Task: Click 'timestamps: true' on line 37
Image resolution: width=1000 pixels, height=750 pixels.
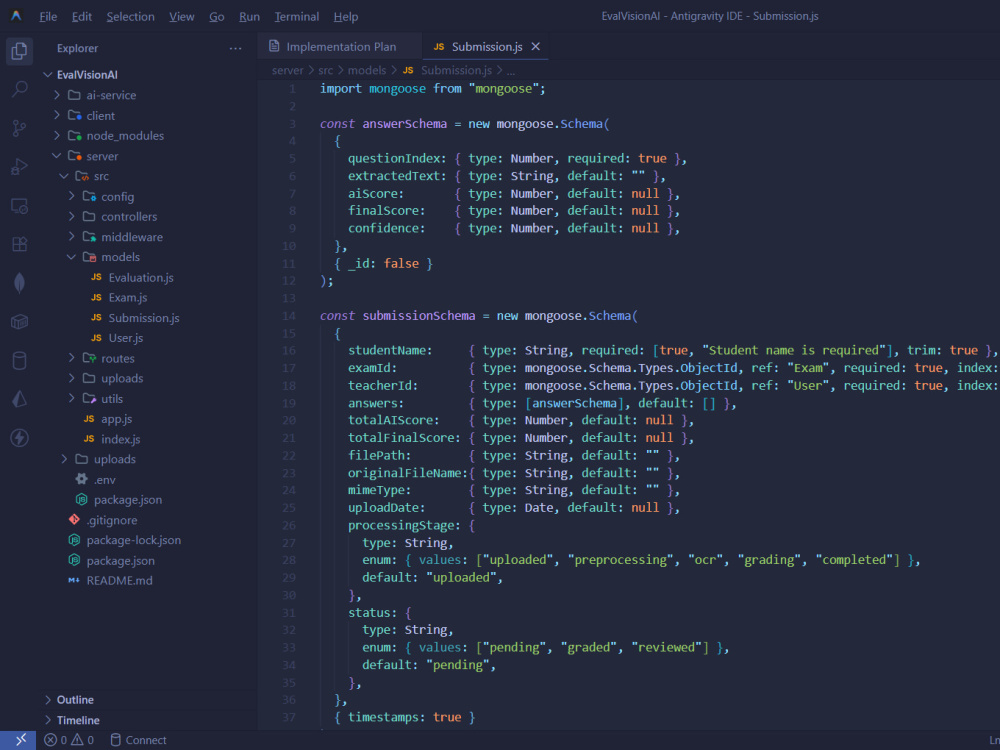Action: point(404,717)
